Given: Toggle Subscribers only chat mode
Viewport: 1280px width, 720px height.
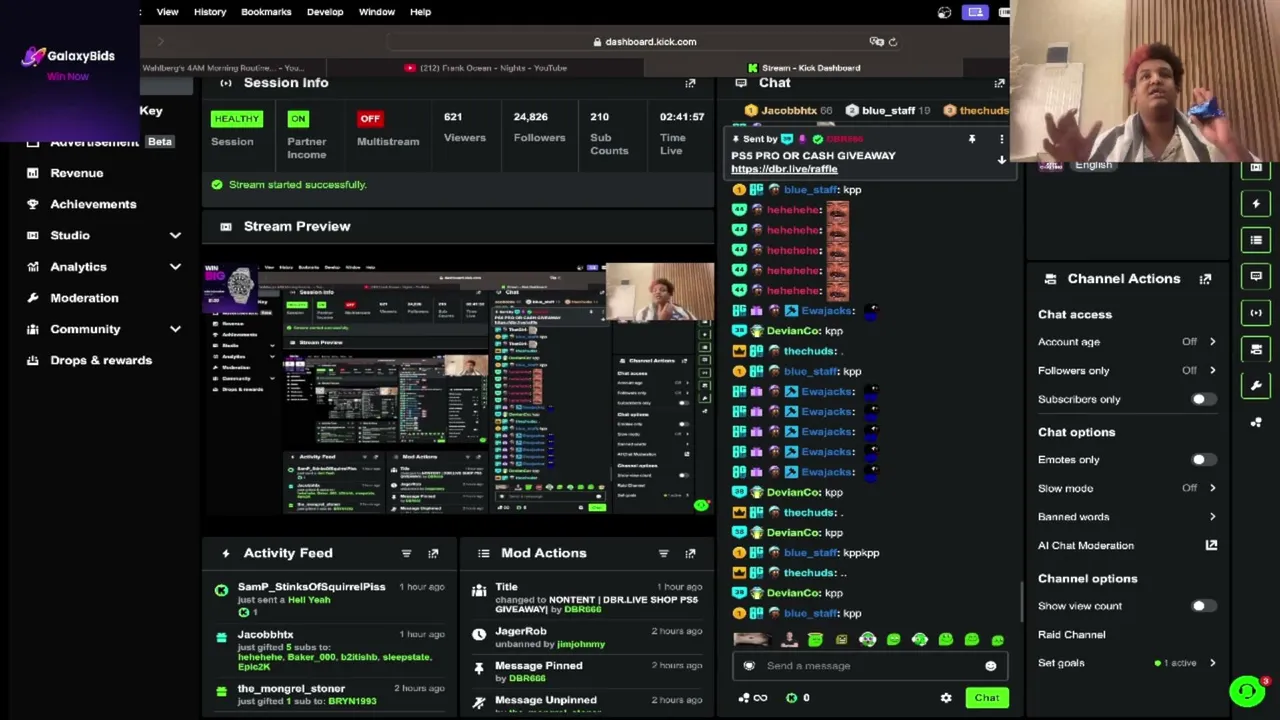Looking at the screenshot, I should [x=1204, y=399].
